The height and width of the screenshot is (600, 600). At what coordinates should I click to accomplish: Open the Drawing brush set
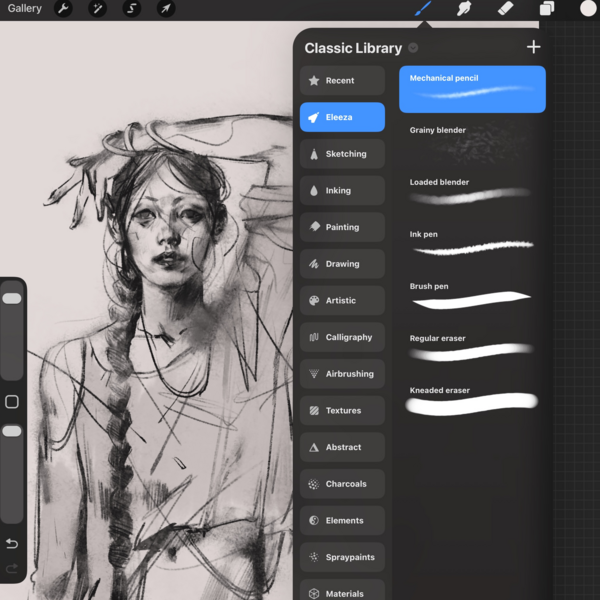click(x=342, y=264)
